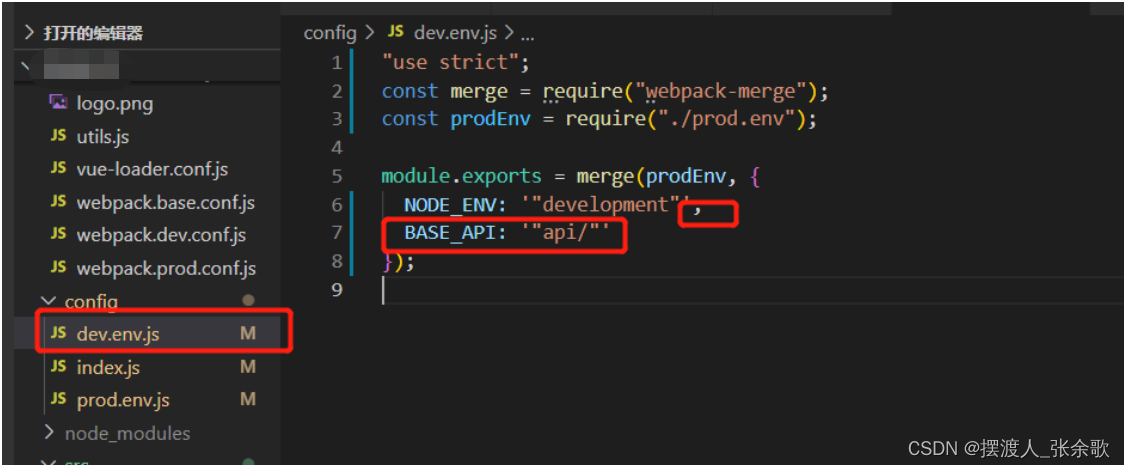
Task: Click the config breadcrumb segment
Action: (330, 33)
